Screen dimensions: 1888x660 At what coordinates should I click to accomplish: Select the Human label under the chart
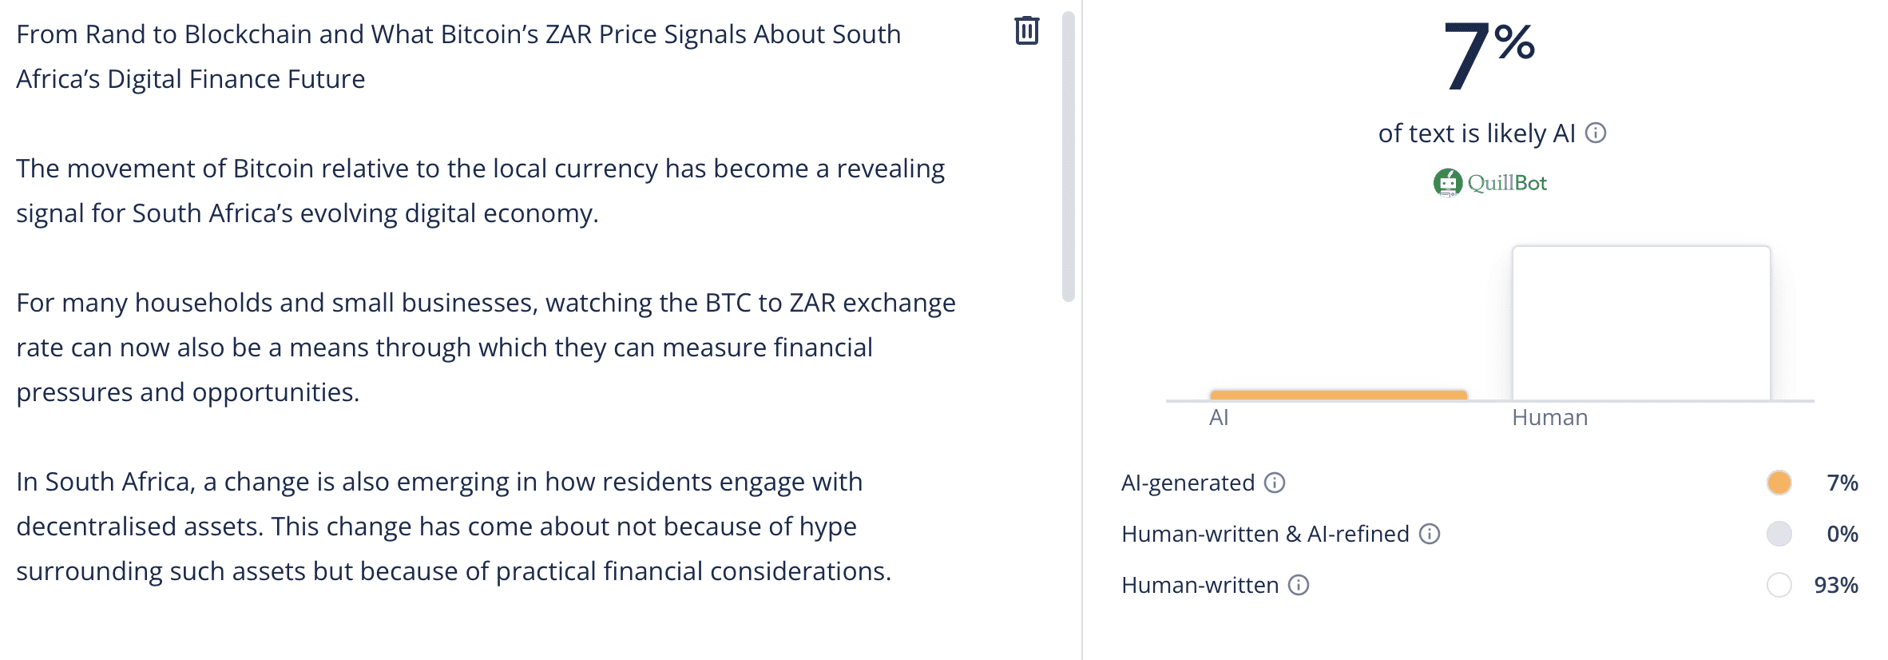coord(1549,417)
